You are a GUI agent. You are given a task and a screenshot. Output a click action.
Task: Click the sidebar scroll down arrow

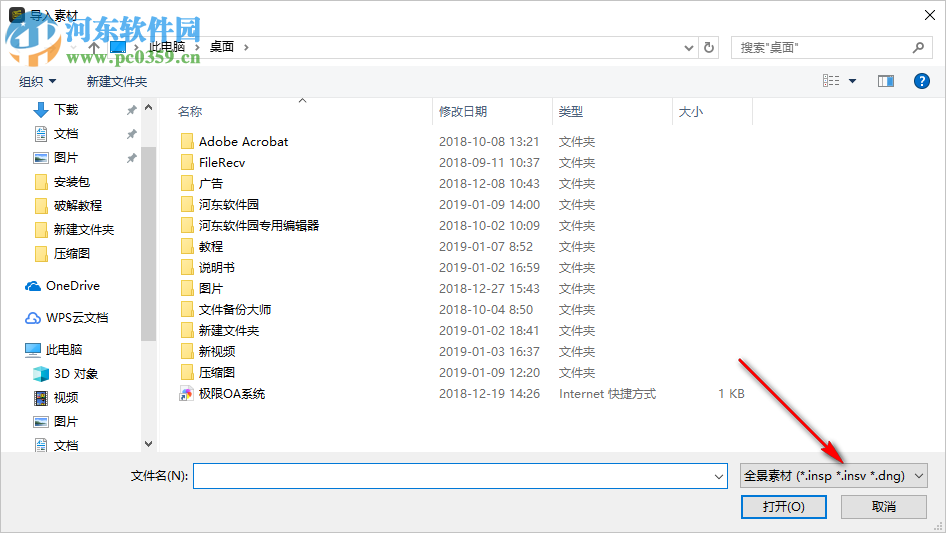pyautogui.click(x=148, y=444)
